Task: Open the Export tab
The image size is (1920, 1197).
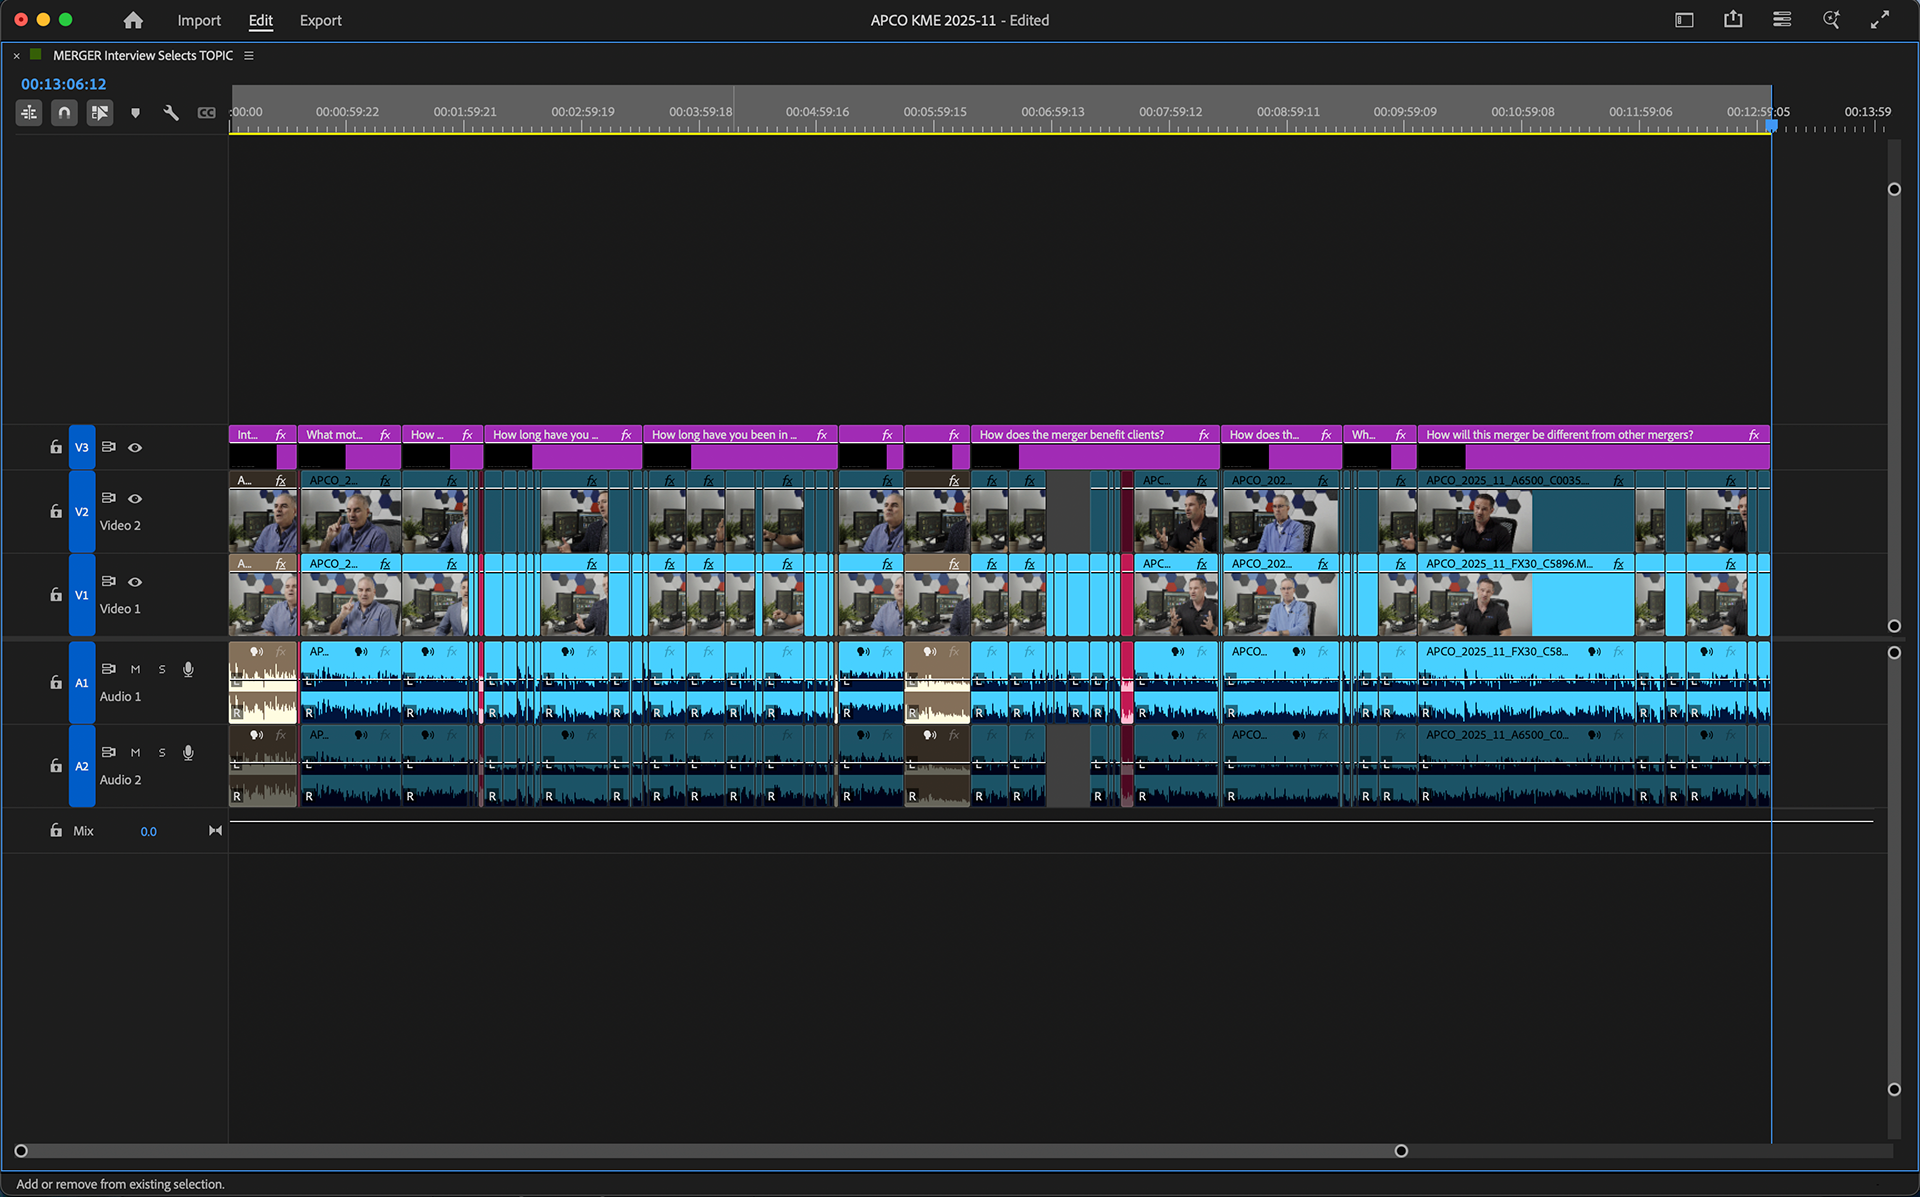Action: 320,20
